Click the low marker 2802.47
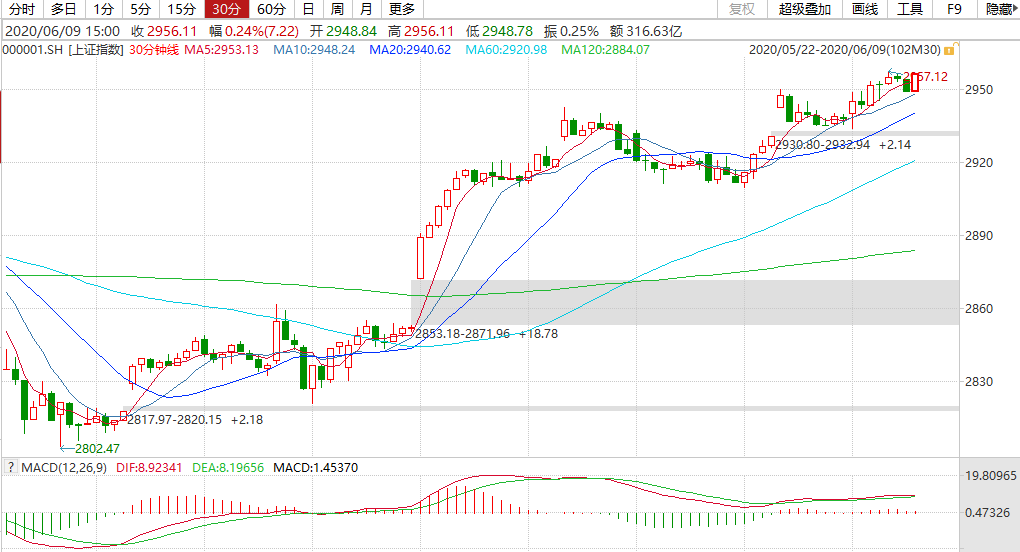 pyautogui.click(x=97, y=449)
